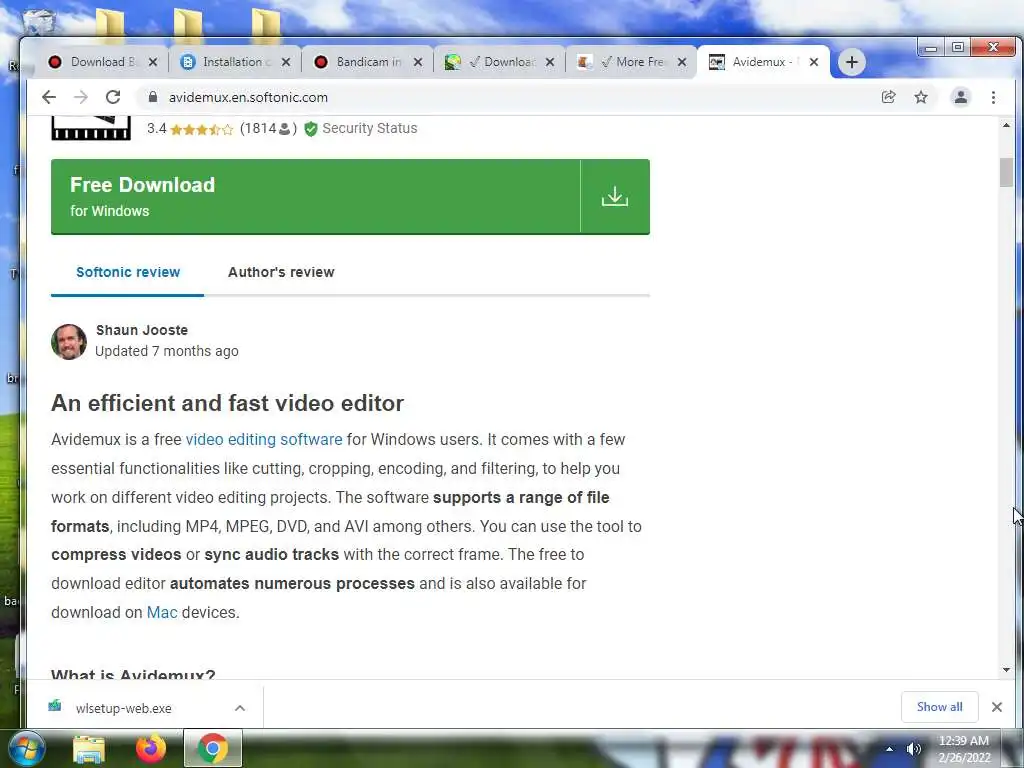Viewport: 1024px width, 768px height.
Task: Click the heading An efficient and fast video editor
Action: (x=227, y=404)
